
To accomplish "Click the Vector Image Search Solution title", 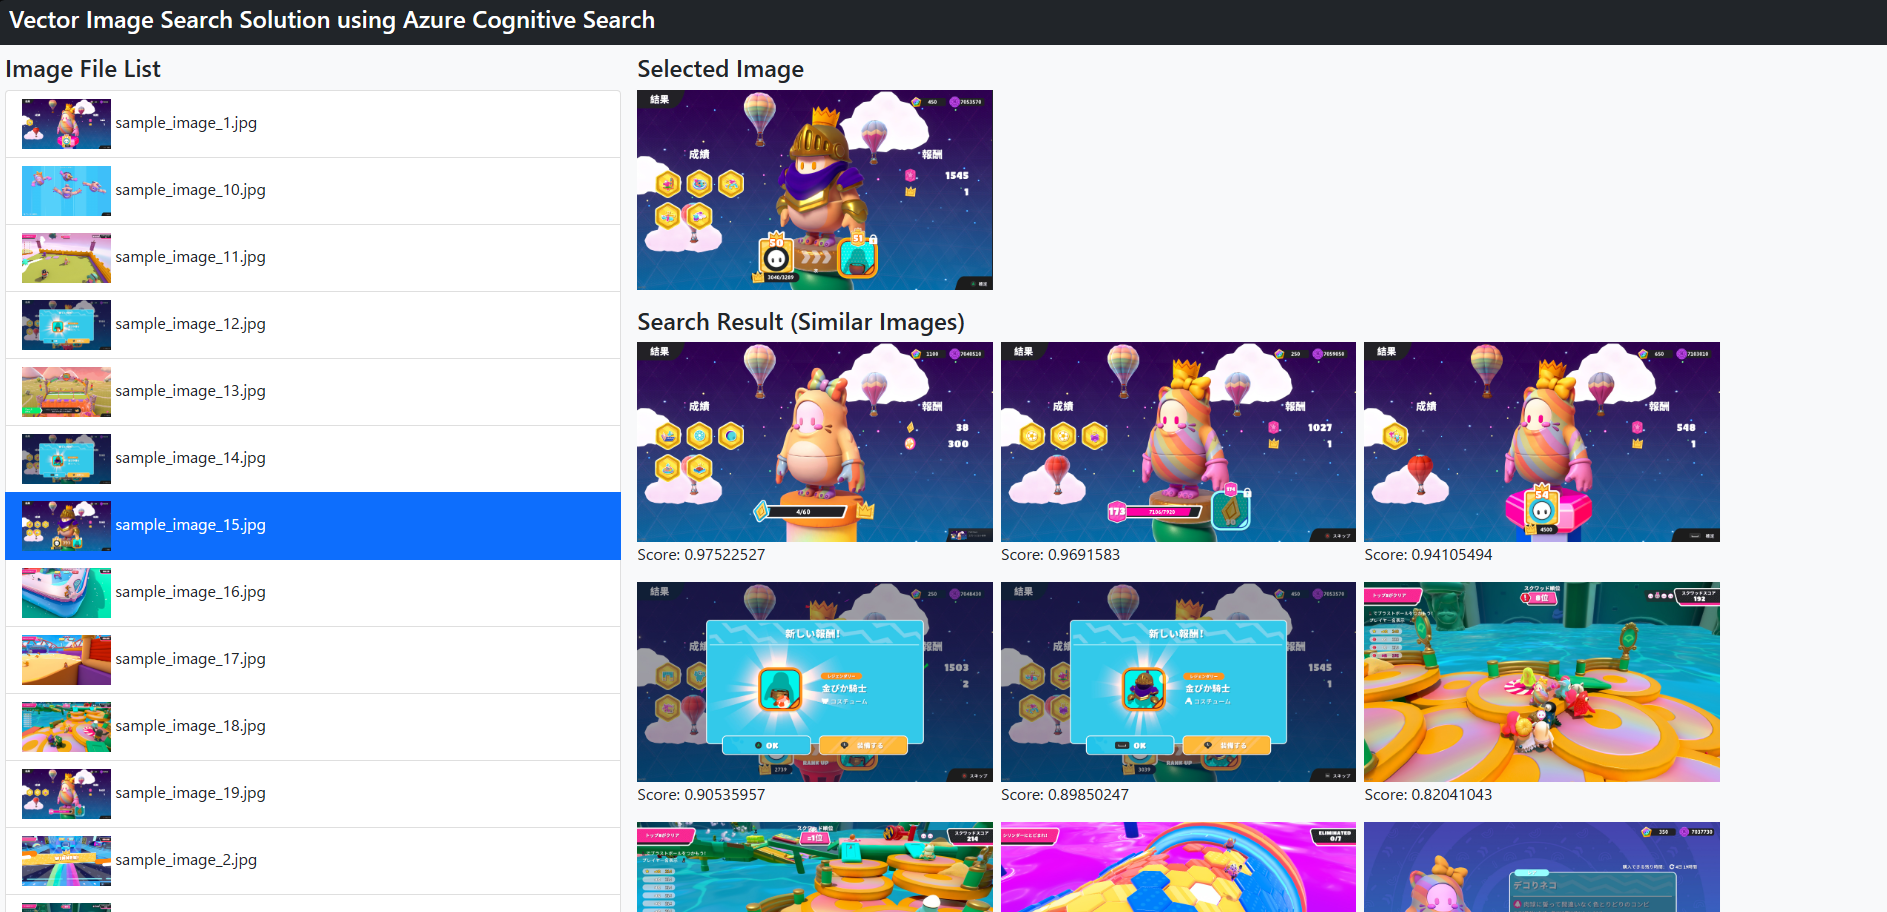I will point(332,21).
